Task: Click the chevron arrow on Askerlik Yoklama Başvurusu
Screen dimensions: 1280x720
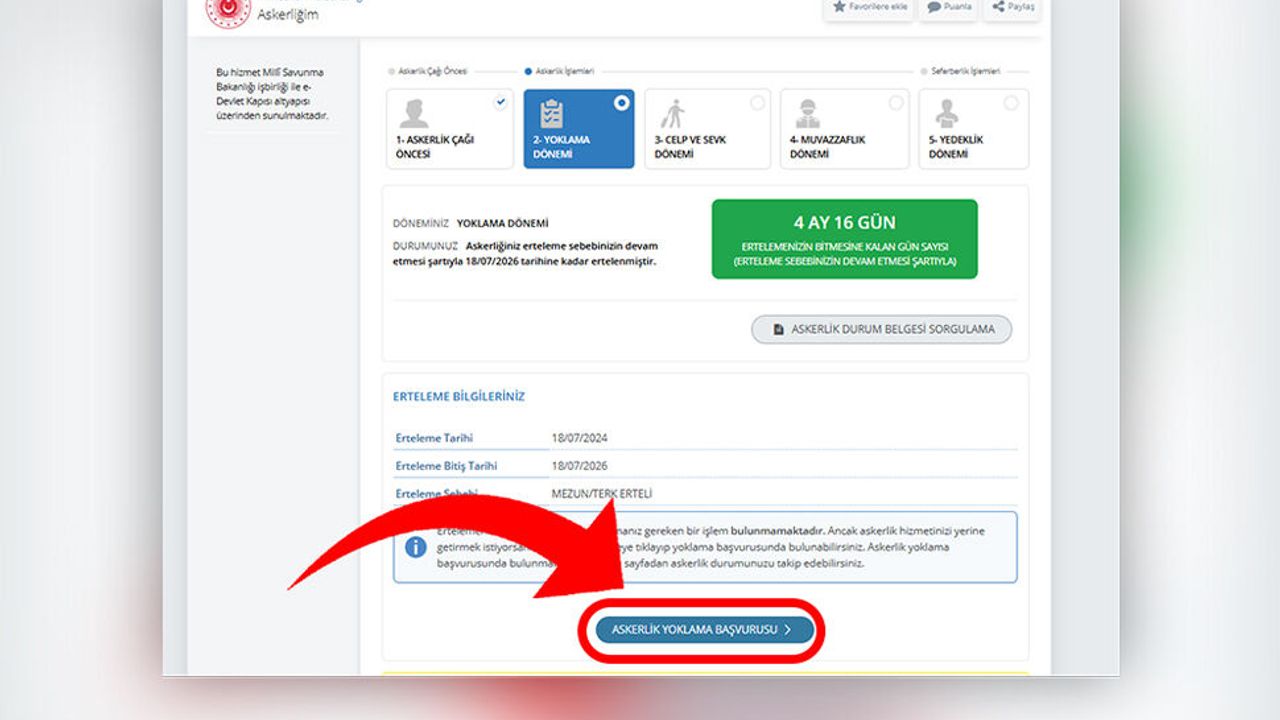Action: 788,630
